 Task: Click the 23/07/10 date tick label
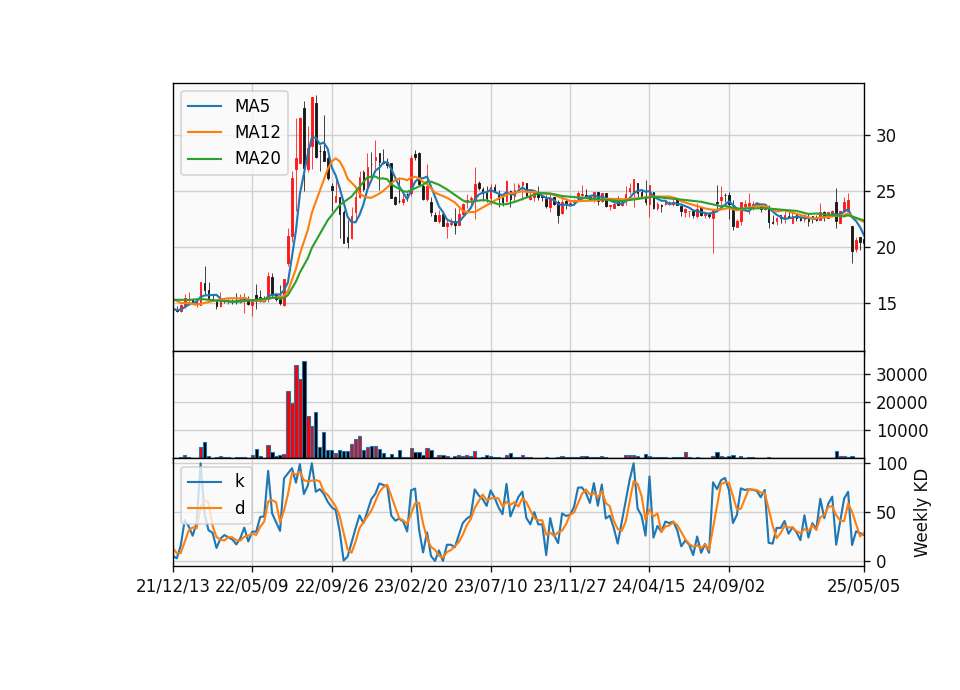[x=490, y=587]
